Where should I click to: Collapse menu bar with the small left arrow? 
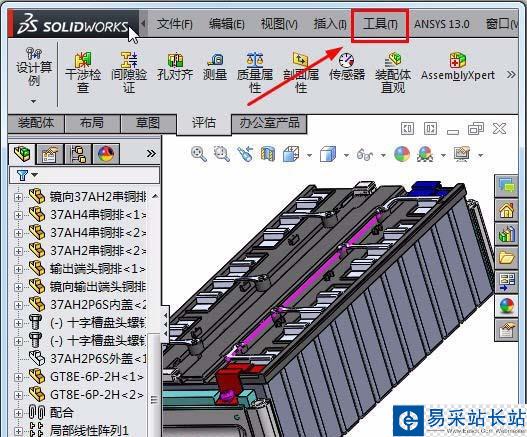[x=144, y=24]
